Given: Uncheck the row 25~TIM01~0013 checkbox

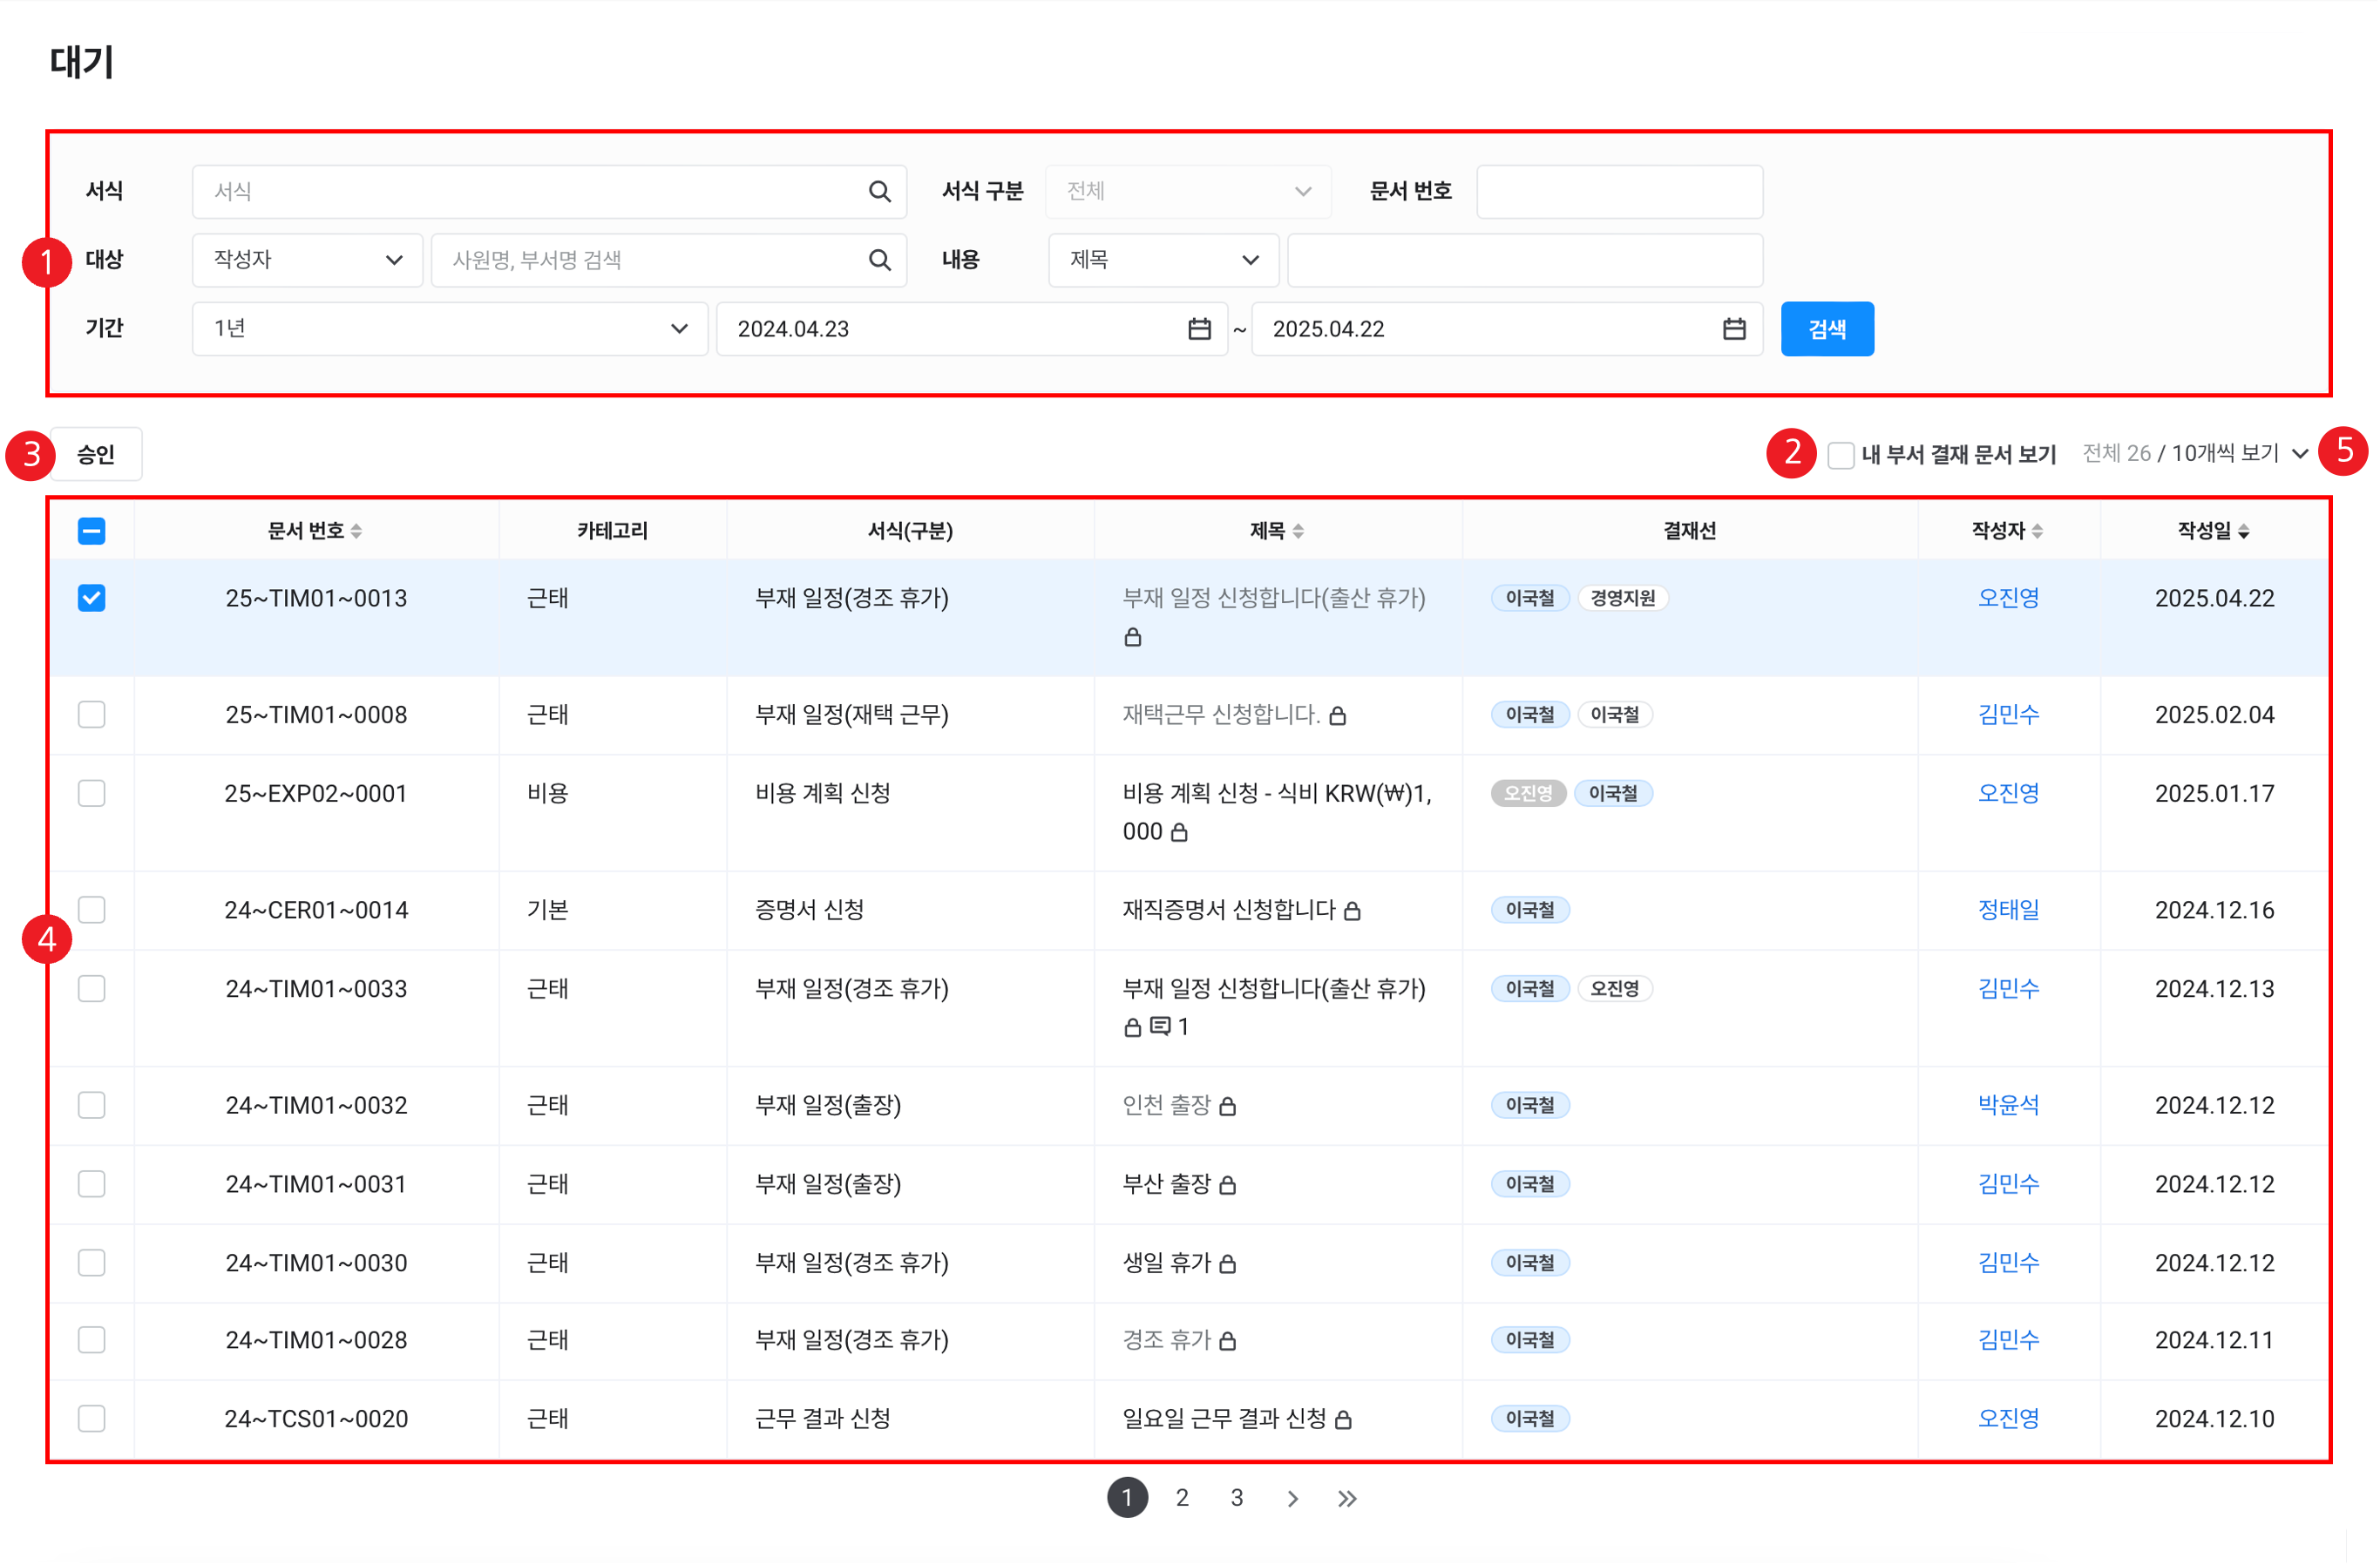Looking at the screenshot, I should pyautogui.click(x=92, y=598).
